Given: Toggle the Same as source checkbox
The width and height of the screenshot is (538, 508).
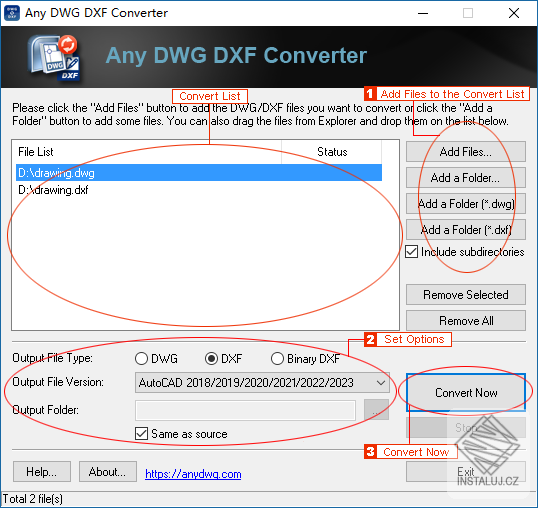Looking at the screenshot, I should point(141,434).
